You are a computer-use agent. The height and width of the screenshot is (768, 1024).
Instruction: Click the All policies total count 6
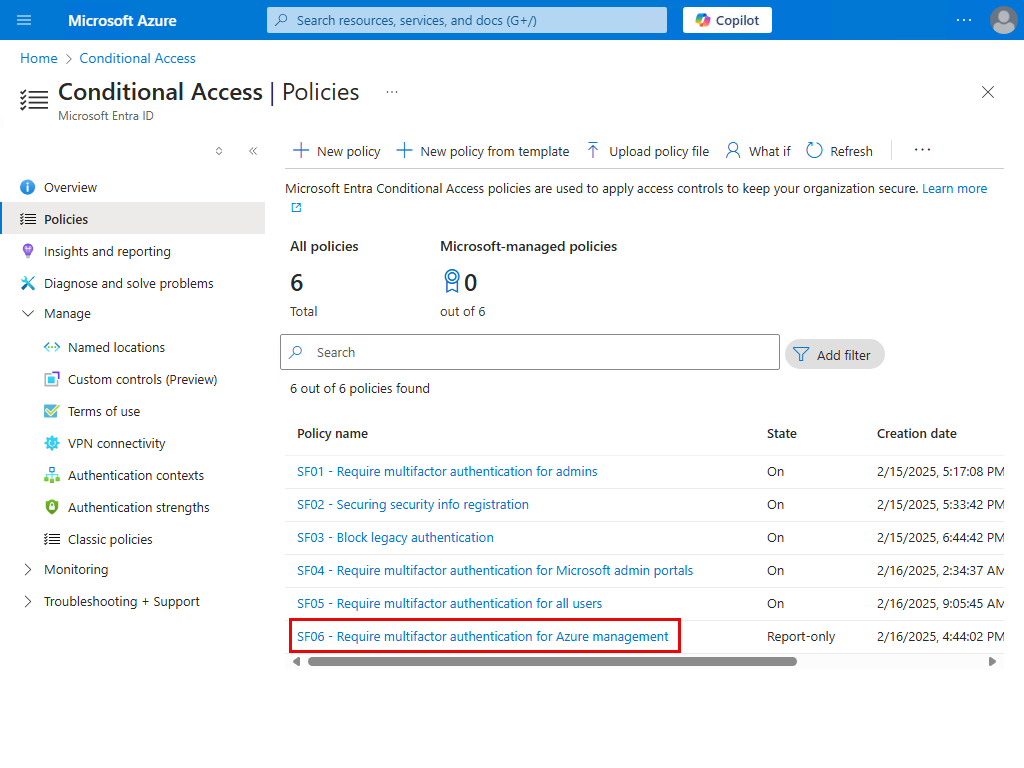click(x=296, y=283)
